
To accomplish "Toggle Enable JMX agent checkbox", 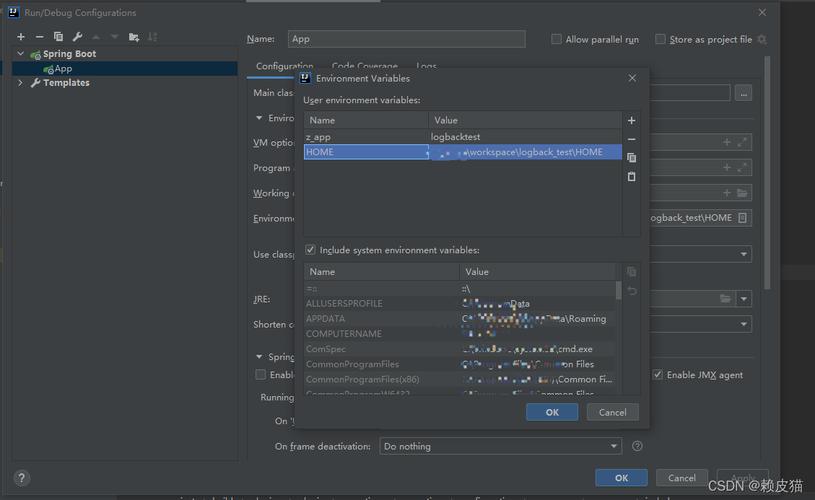I will click(658, 375).
